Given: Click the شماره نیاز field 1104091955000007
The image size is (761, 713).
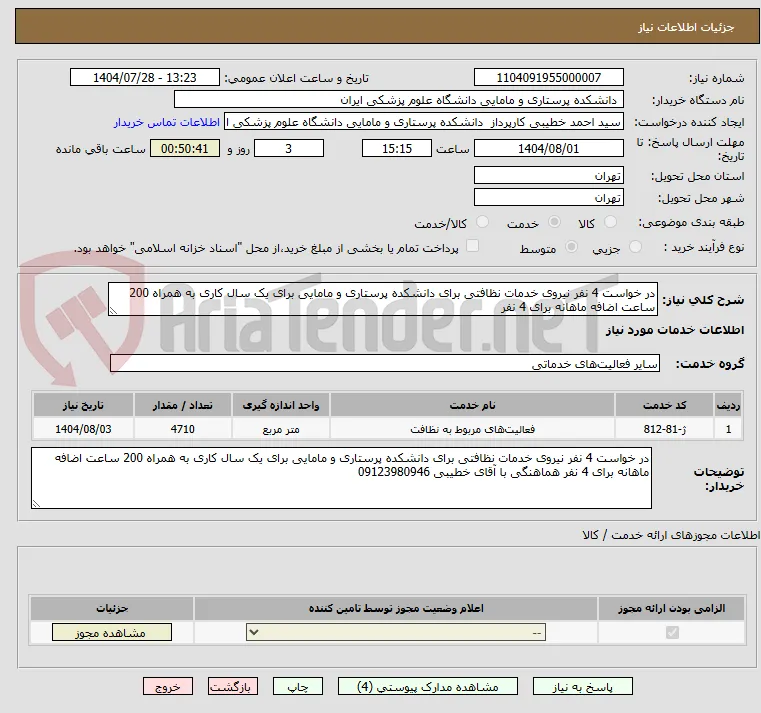Looking at the screenshot, I should coord(548,78).
